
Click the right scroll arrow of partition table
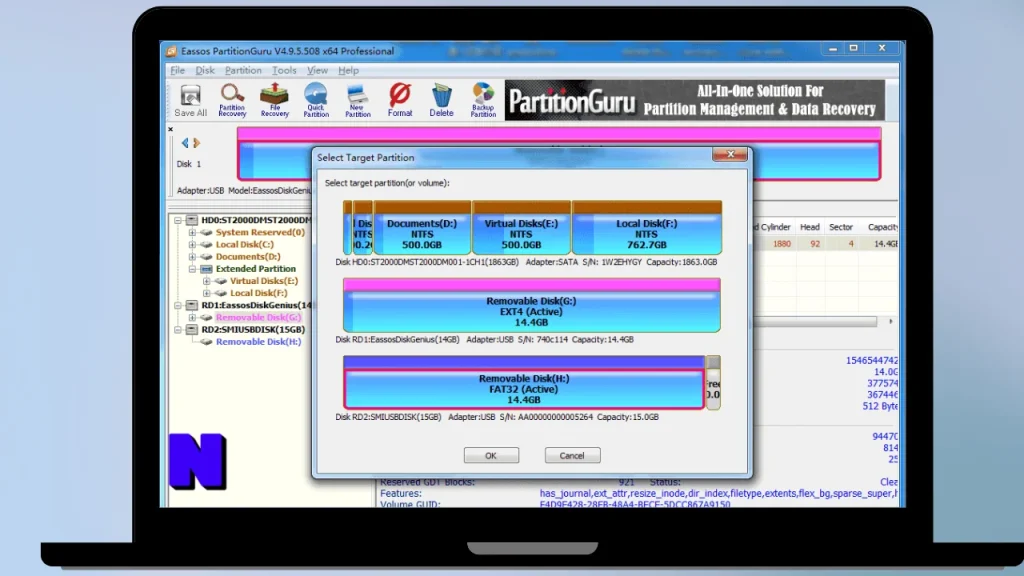coord(891,322)
